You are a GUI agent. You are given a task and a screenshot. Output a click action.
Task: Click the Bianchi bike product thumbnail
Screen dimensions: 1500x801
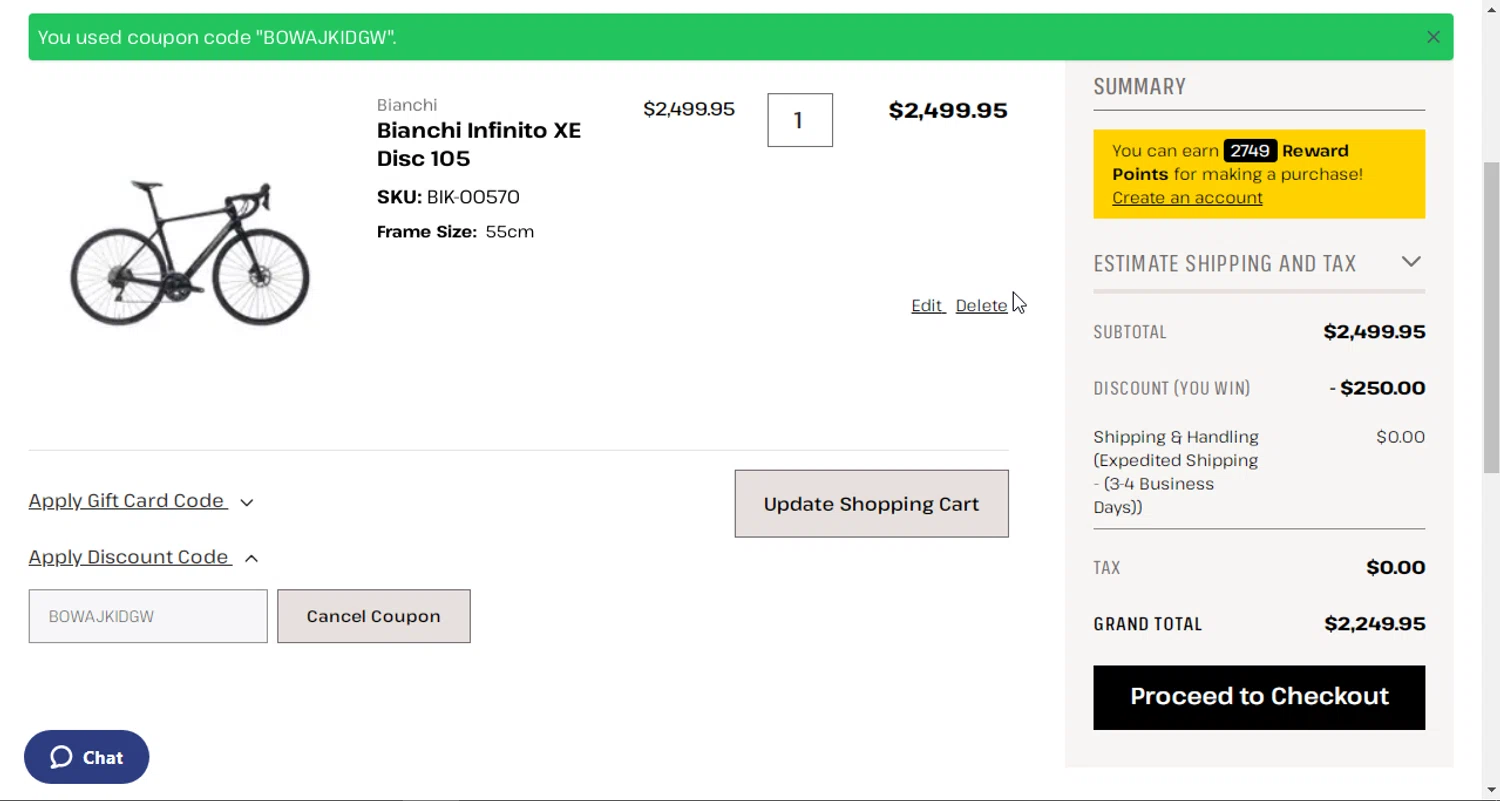pyautogui.click(x=190, y=253)
